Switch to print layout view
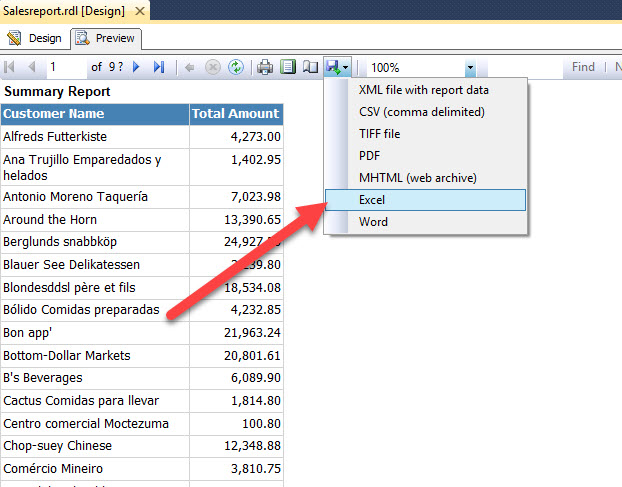 click(288, 67)
